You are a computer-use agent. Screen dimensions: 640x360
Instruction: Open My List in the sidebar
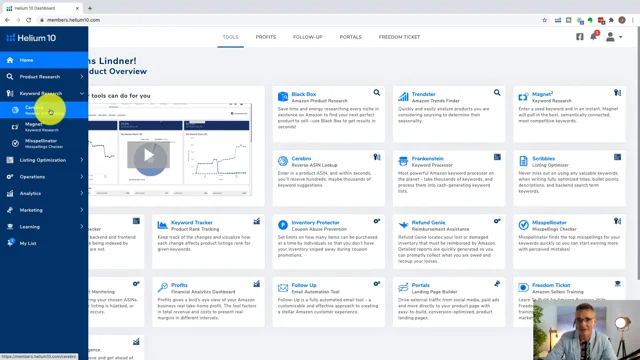point(44,243)
